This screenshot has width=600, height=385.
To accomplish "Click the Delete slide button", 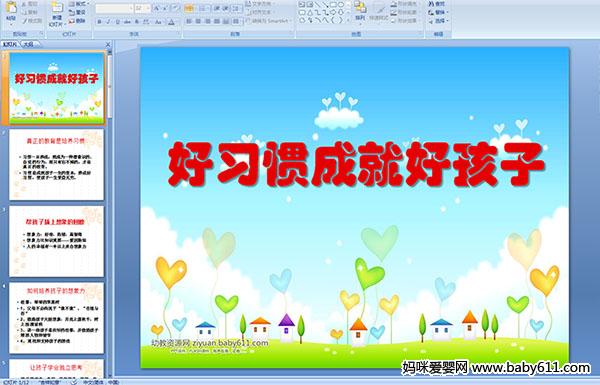I will 77,21.
